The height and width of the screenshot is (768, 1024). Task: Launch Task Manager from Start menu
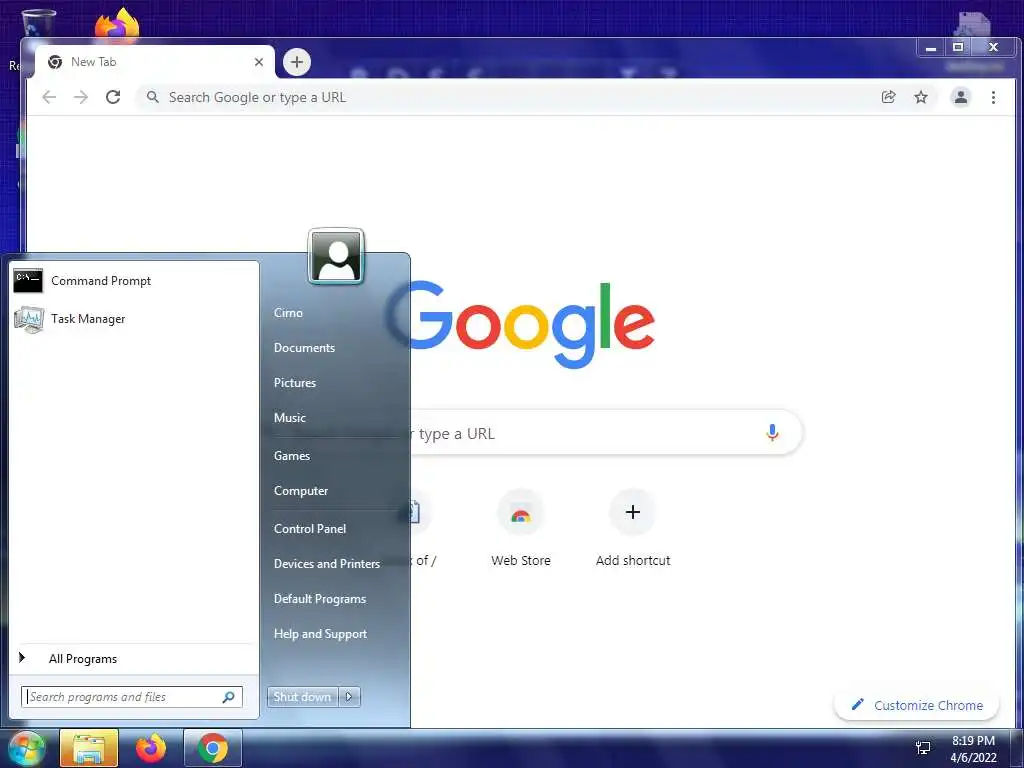[133, 319]
